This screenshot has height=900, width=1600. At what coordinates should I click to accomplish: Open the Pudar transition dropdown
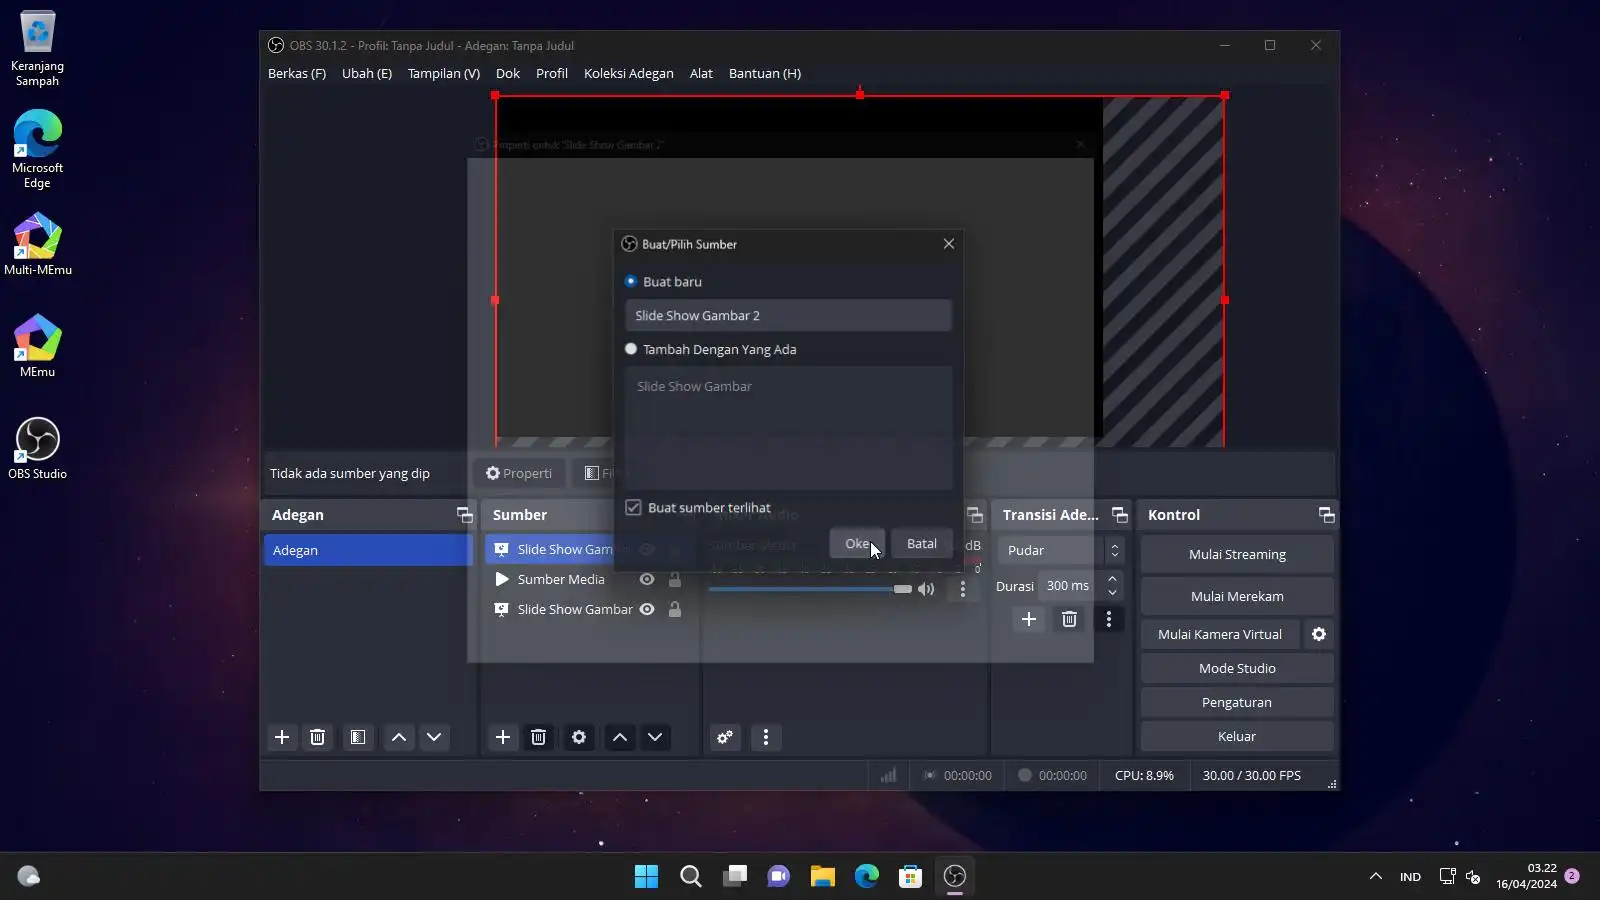point(1060,550)
